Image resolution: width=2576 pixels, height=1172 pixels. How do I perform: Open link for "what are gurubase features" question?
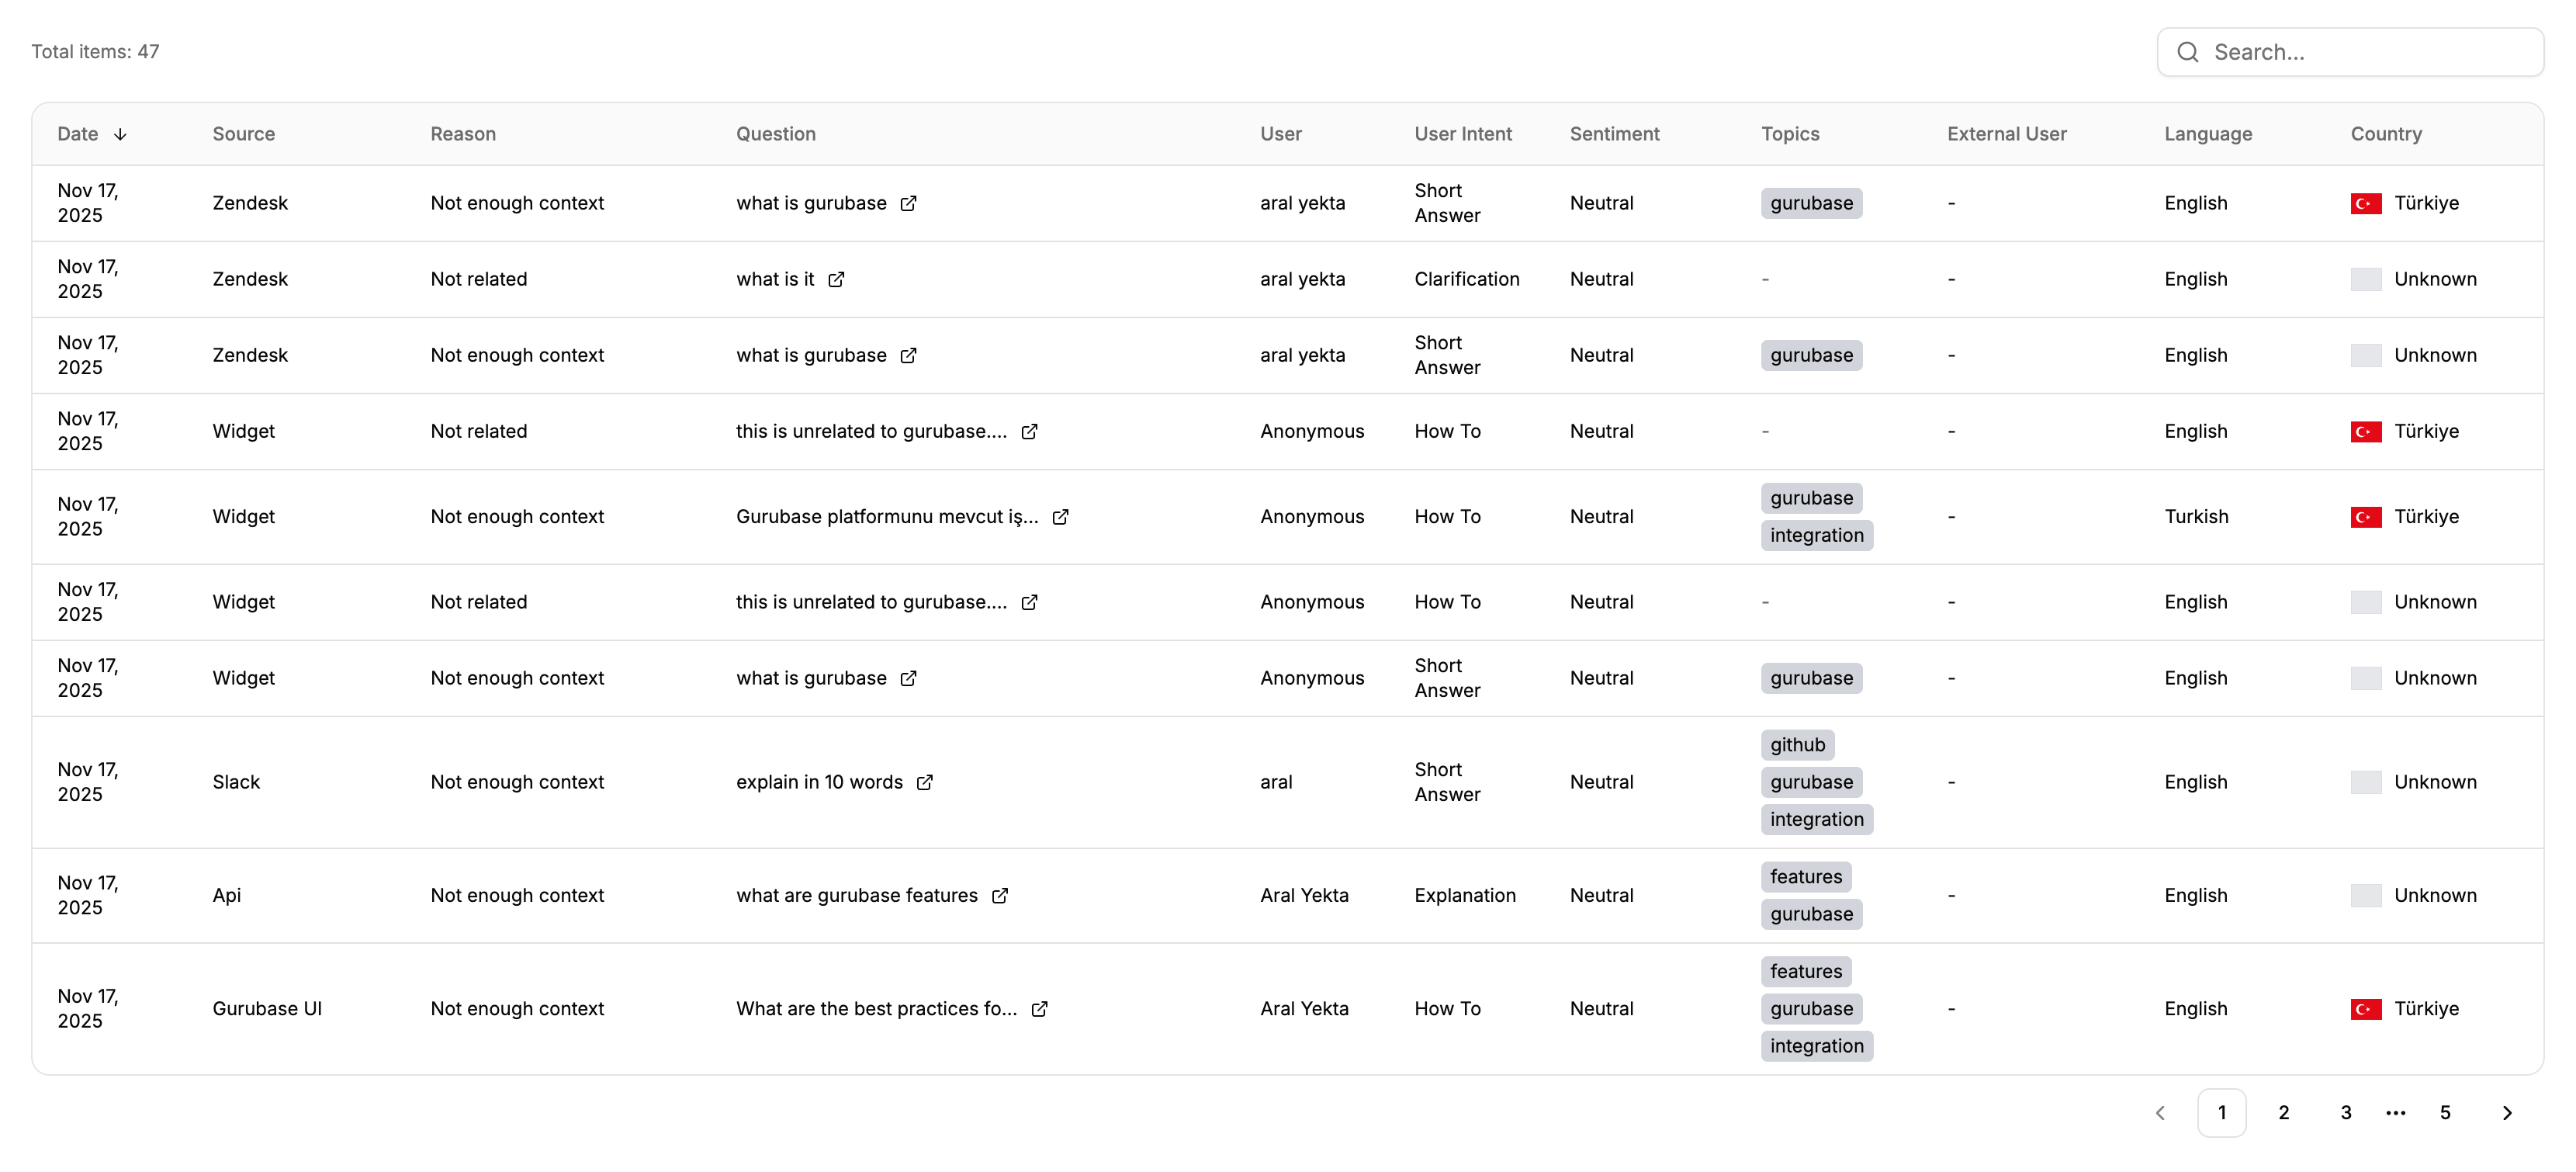point(1000,896)
